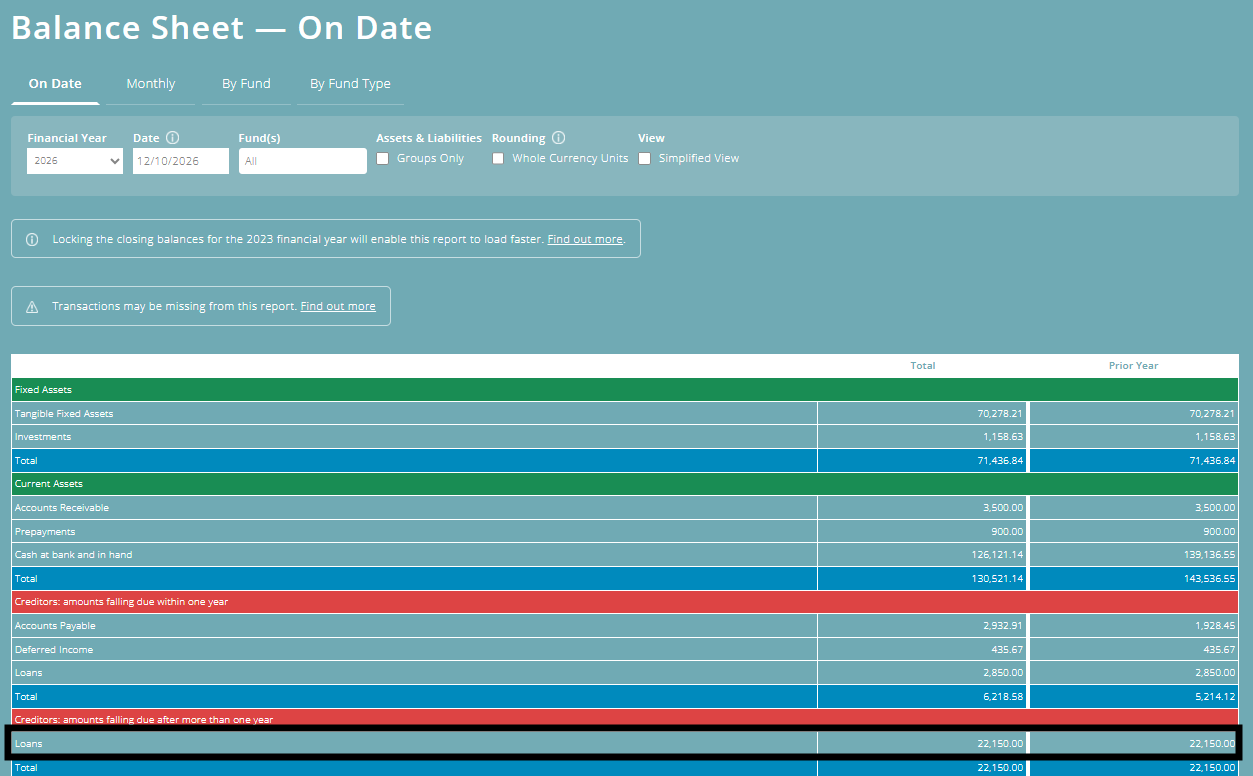Viewport: 1253px width, 776px height.
Task: Focus the Fund(s) input field
Action: 303,160
